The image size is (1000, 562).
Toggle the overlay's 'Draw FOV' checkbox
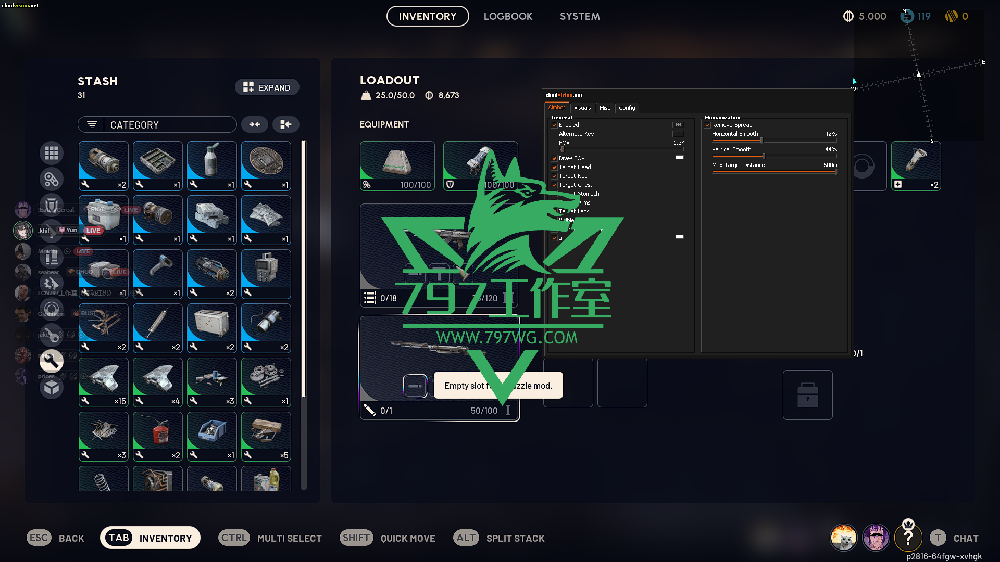(x=555, y=158)
